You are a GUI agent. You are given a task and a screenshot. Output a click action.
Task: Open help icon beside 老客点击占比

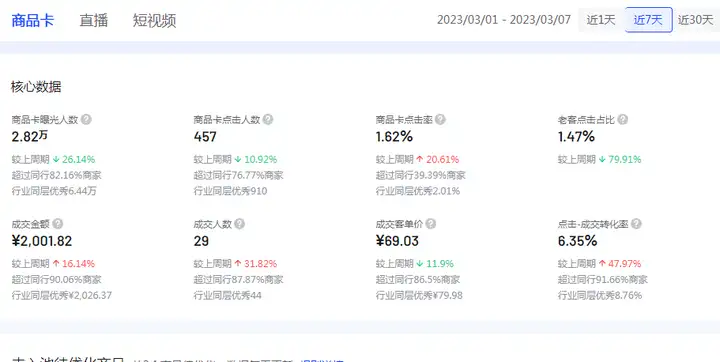pyautogui.click(x=622, y=120)
